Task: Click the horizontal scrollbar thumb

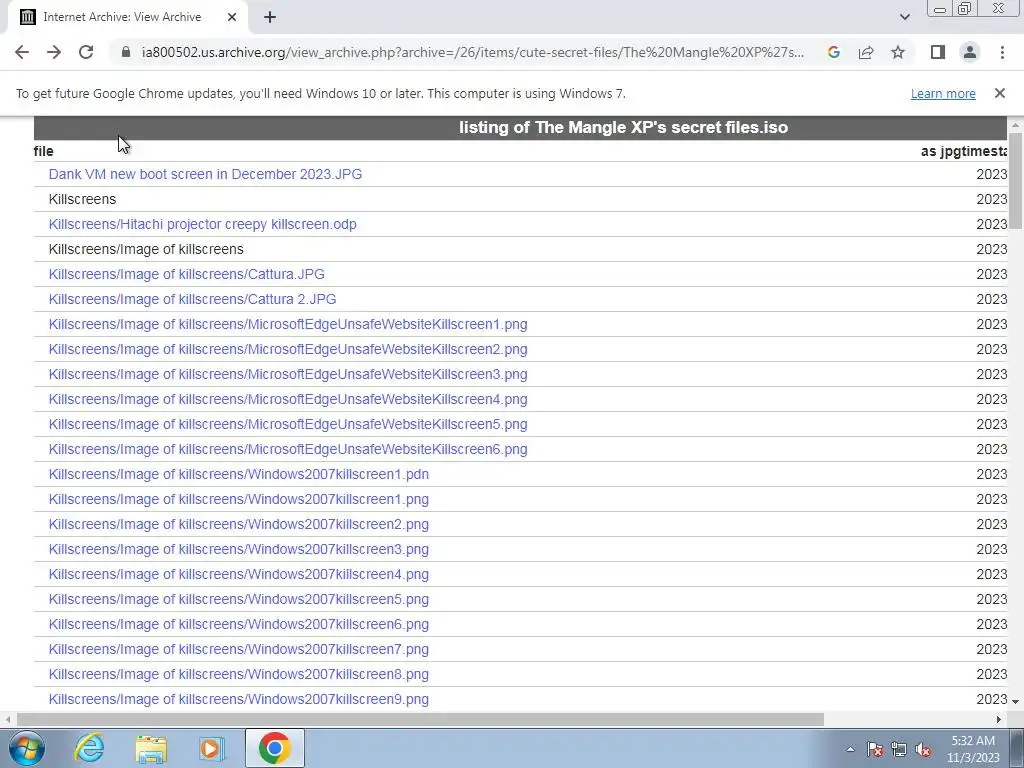Action: coord(421,720)
